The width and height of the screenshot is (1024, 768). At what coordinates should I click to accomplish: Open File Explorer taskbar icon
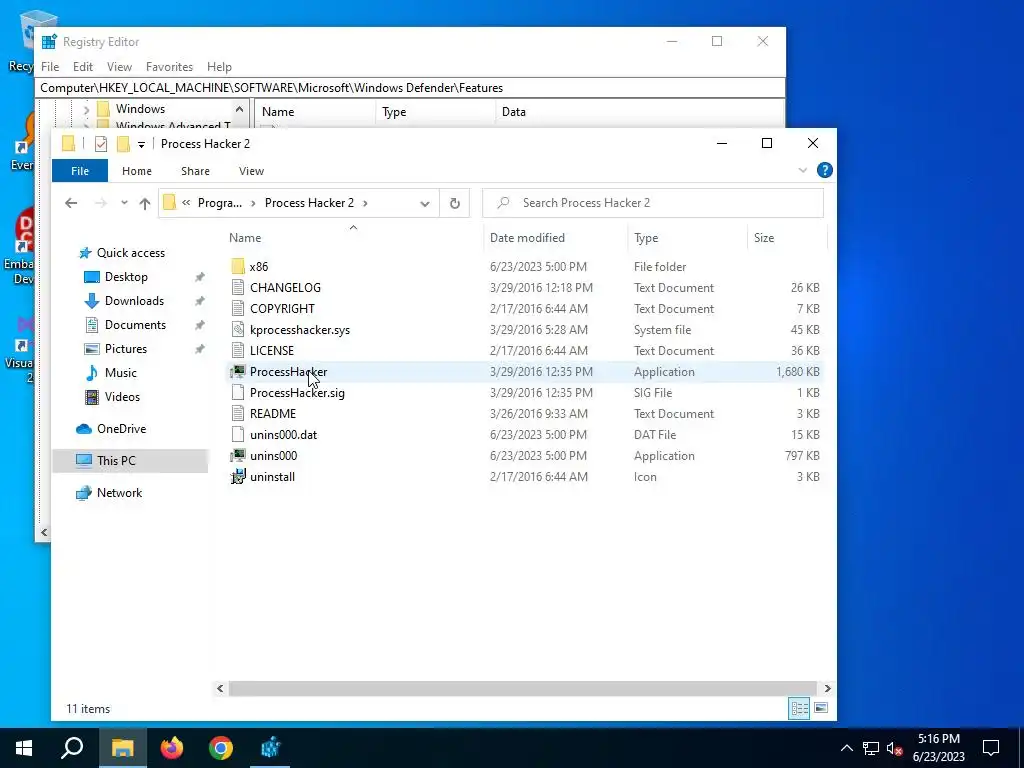coord(122,748)
